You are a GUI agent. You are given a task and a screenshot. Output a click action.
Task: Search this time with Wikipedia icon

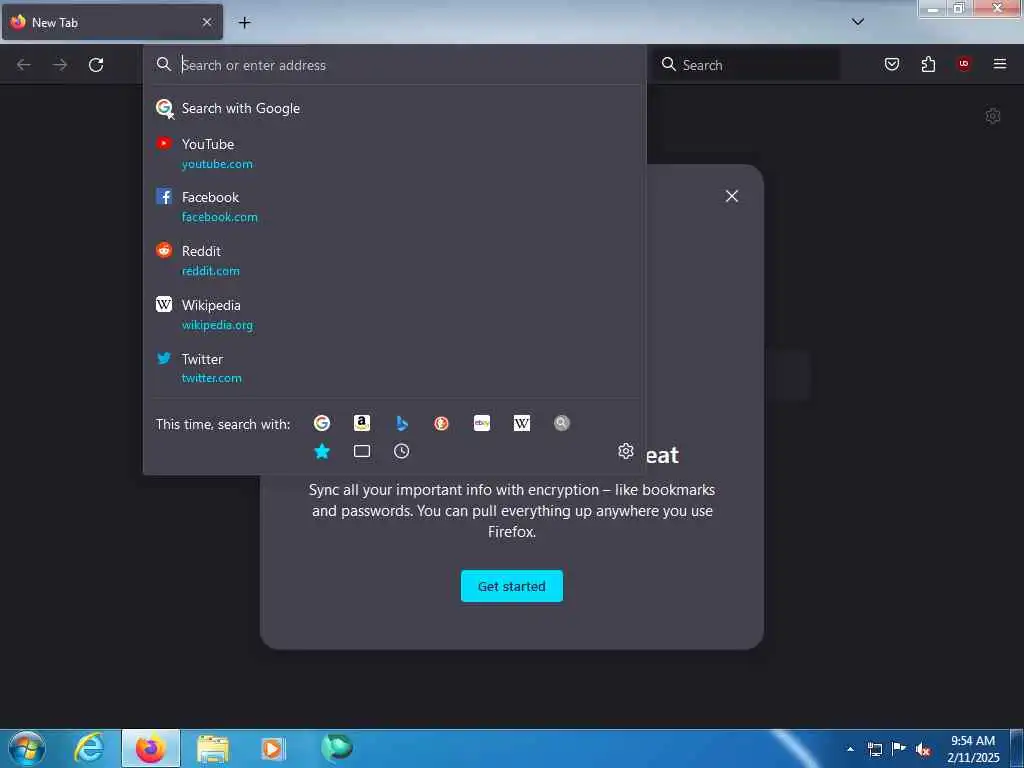(x=522, y=423)
